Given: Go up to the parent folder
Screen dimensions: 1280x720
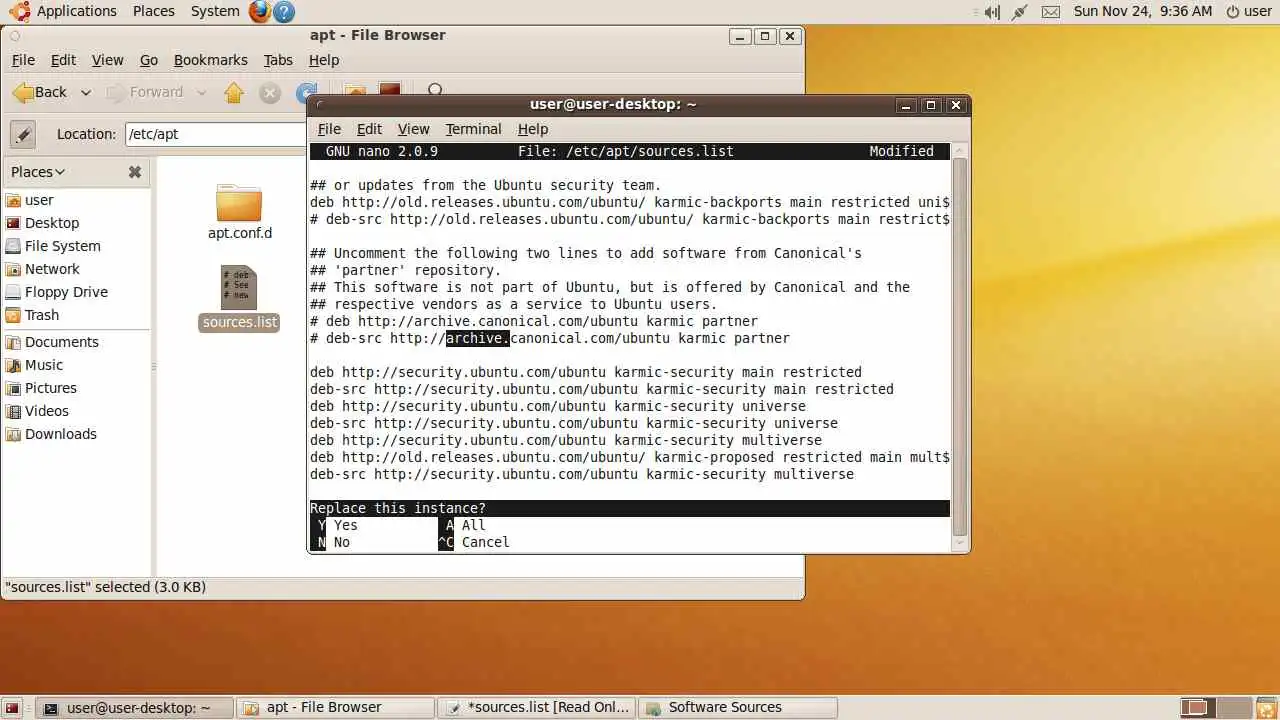Looking at the screenshot, I should point(234,93).
